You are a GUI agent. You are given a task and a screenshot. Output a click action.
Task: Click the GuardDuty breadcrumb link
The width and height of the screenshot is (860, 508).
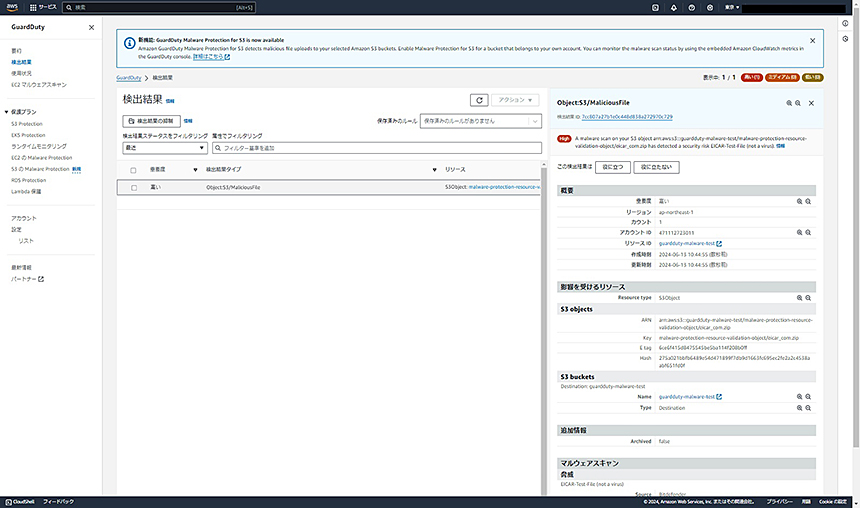(x=129, y=78)
